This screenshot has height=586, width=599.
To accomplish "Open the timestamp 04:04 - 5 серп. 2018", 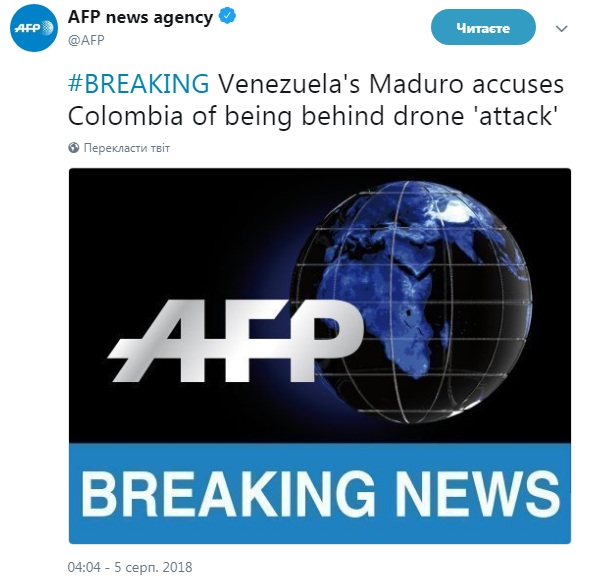I will point(130,567).
